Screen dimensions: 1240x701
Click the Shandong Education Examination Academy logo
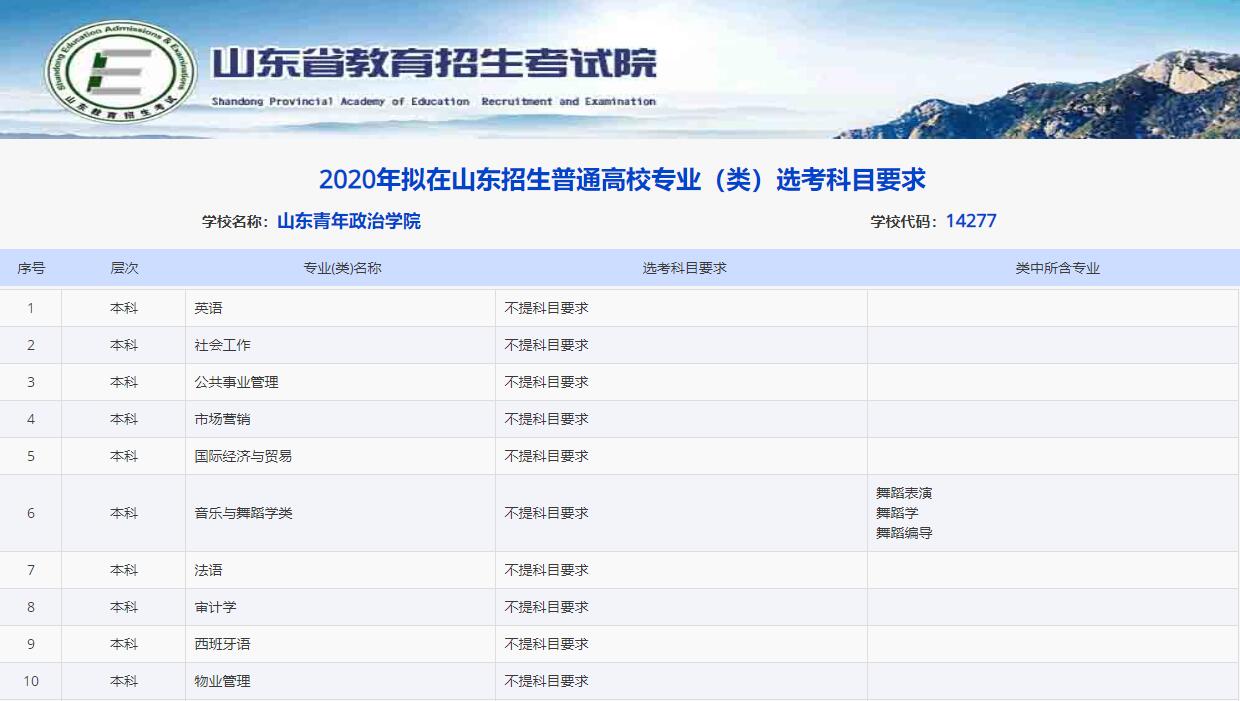(115, 70)
